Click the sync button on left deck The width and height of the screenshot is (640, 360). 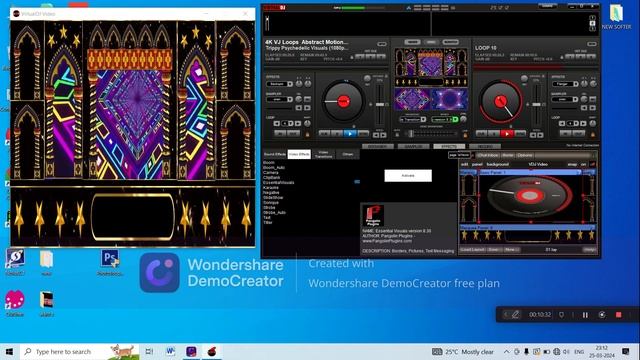coord(362,133)
